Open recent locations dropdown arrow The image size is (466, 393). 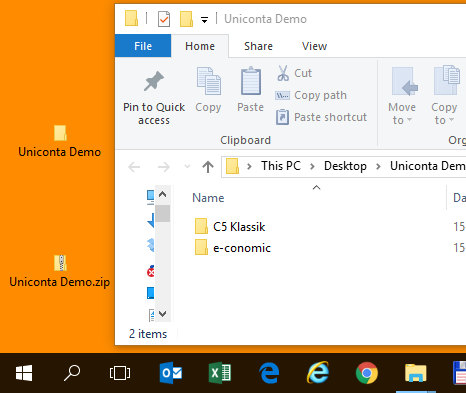click(188, 167)
